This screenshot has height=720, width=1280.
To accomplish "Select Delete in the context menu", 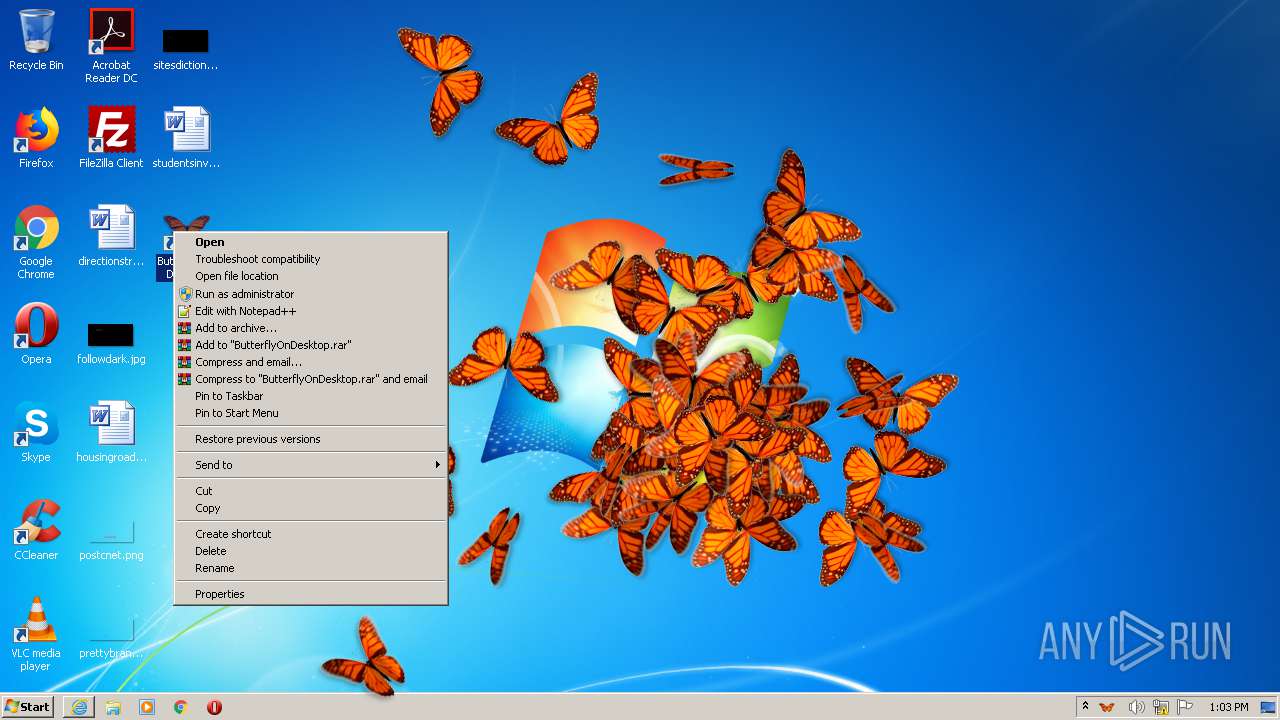I will pyautogui.click(x=310, y=551).
